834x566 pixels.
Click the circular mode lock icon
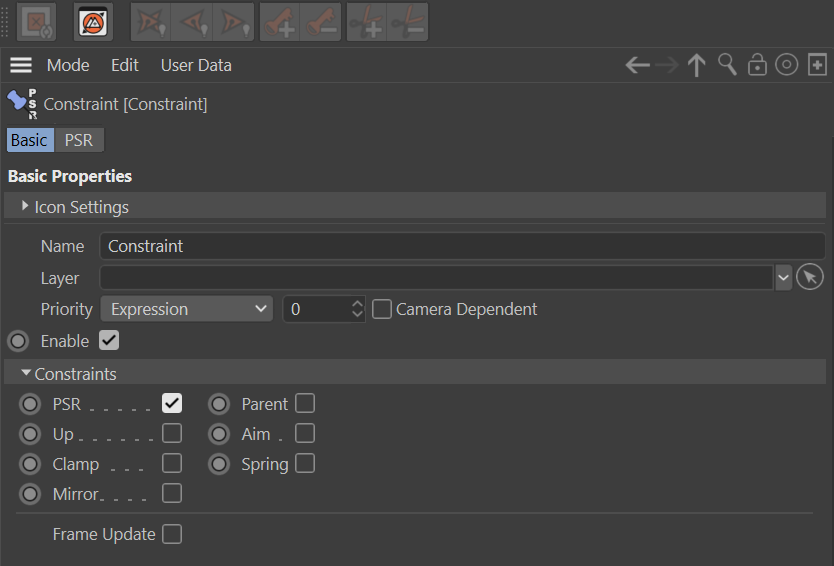click(787, 66)
